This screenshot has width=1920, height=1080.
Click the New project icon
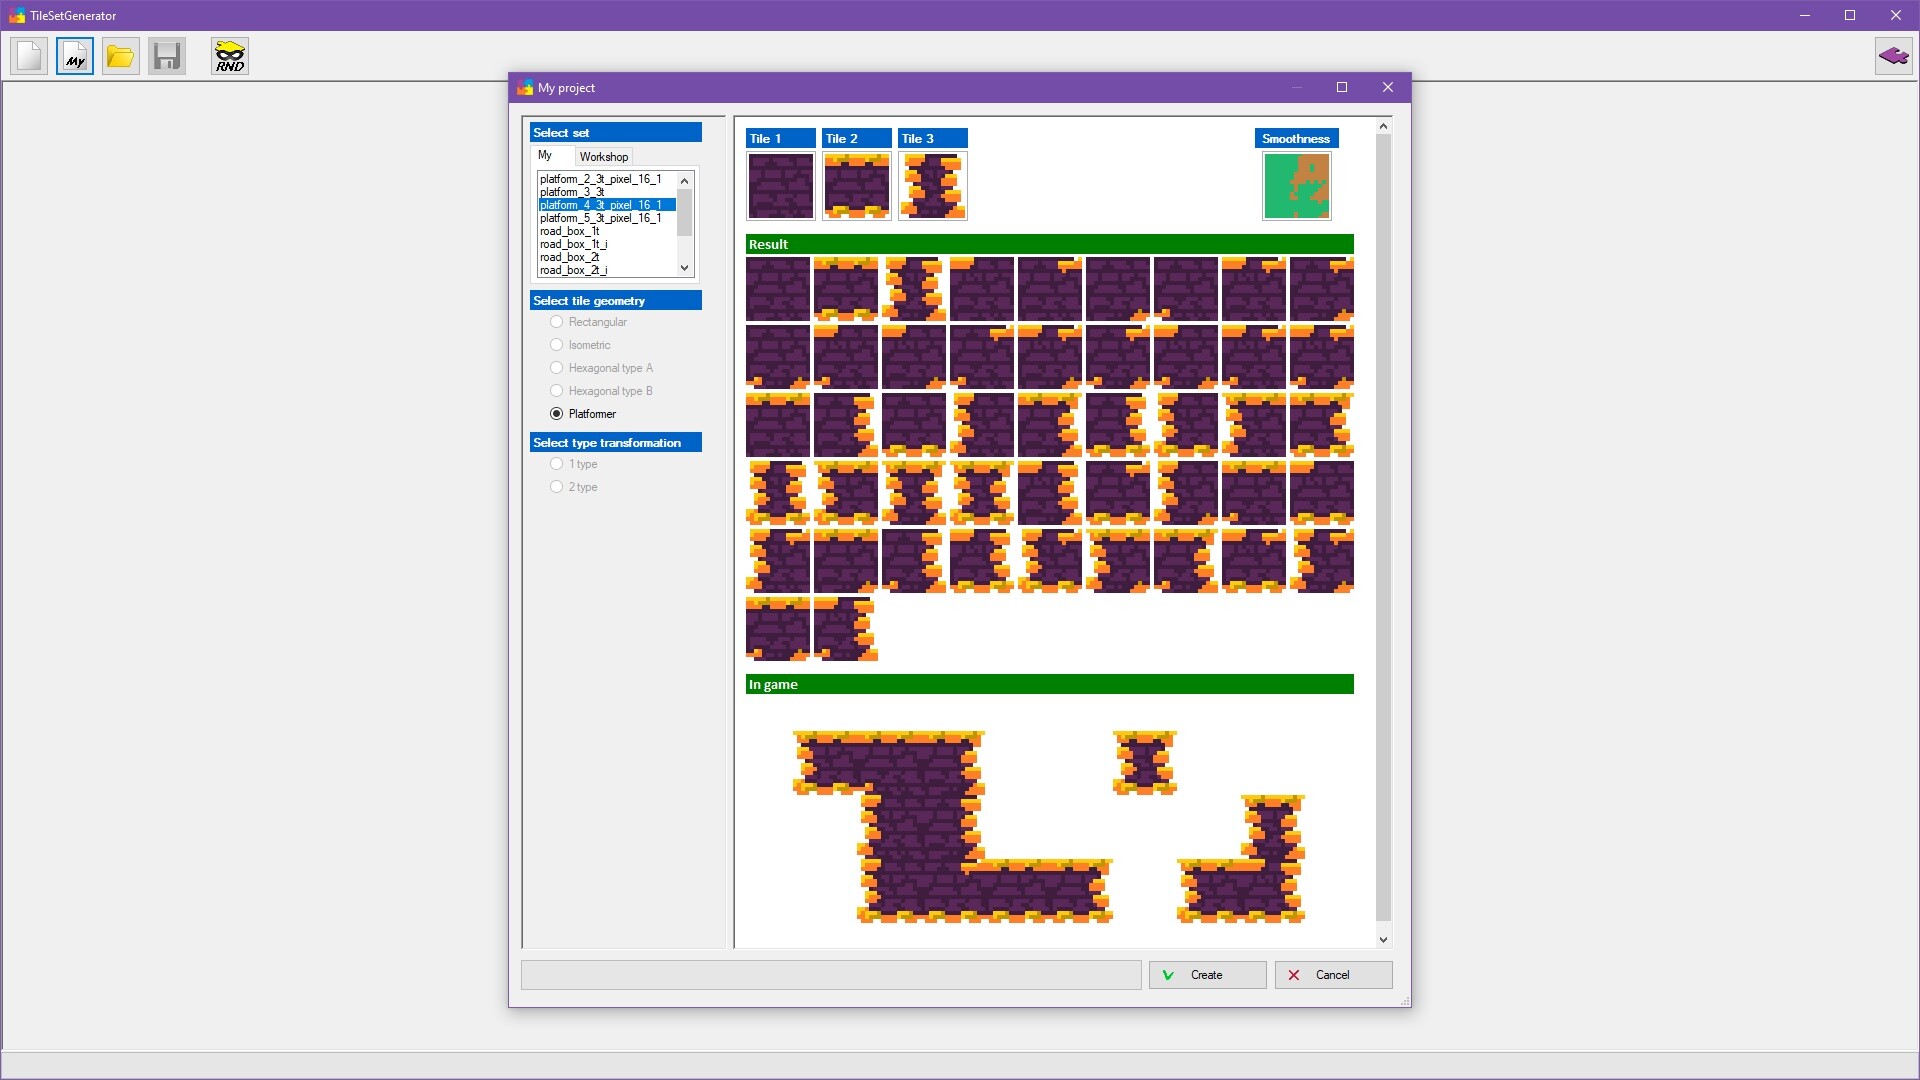pos(28,56)
